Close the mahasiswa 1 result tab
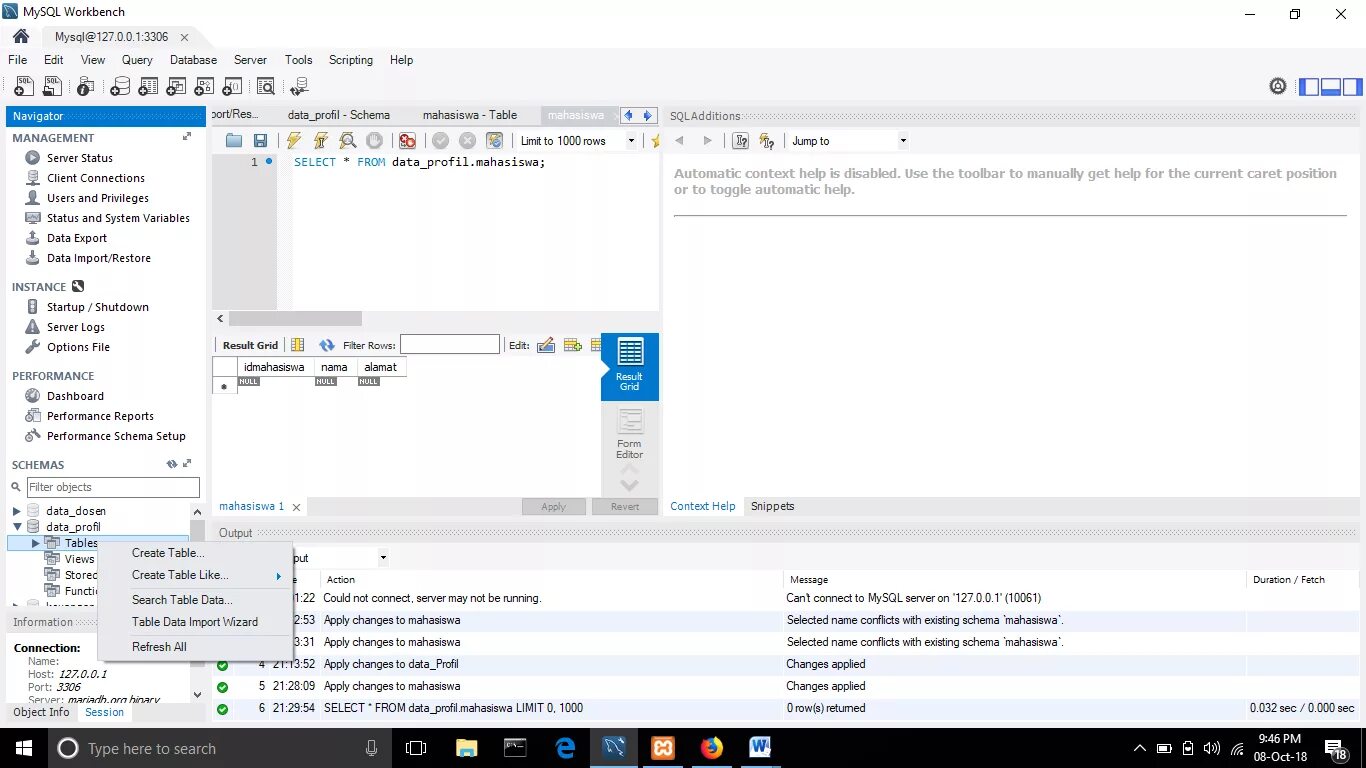 [x=296, y=507]
